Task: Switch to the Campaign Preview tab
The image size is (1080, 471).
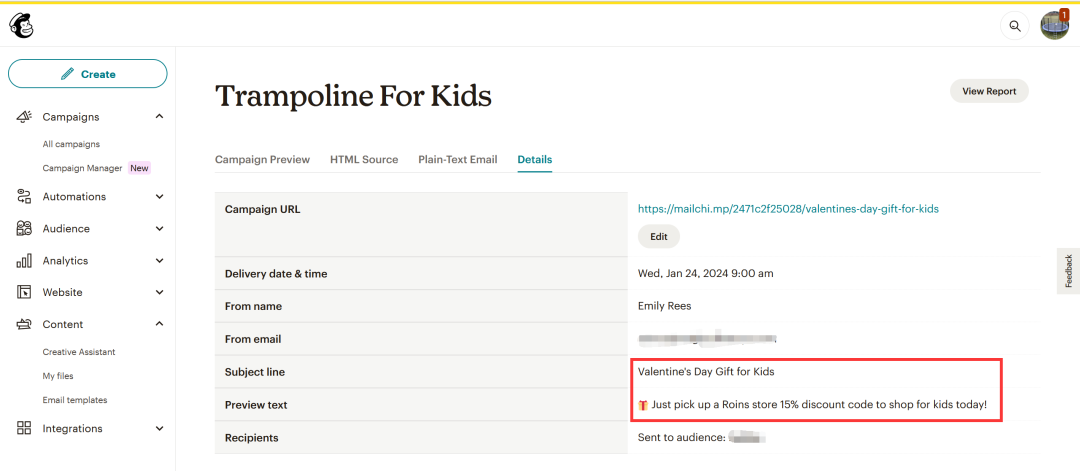Action: [x=262, y=160]
